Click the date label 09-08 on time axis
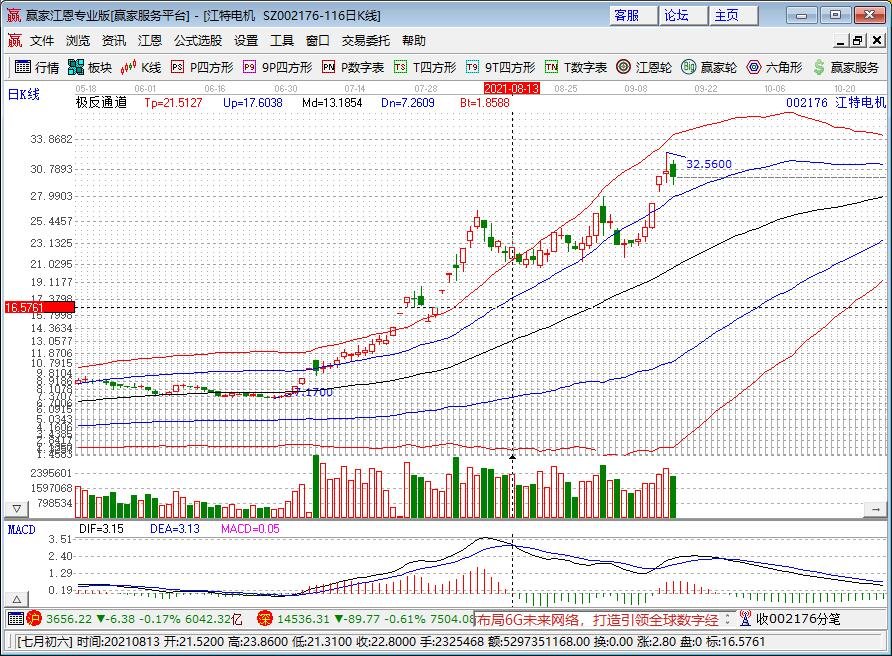892x656 pixels. tap(635, 89)
